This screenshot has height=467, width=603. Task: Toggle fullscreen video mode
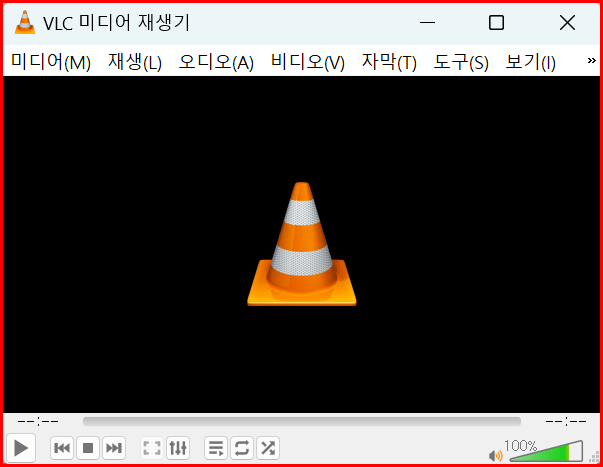point(152,448)
